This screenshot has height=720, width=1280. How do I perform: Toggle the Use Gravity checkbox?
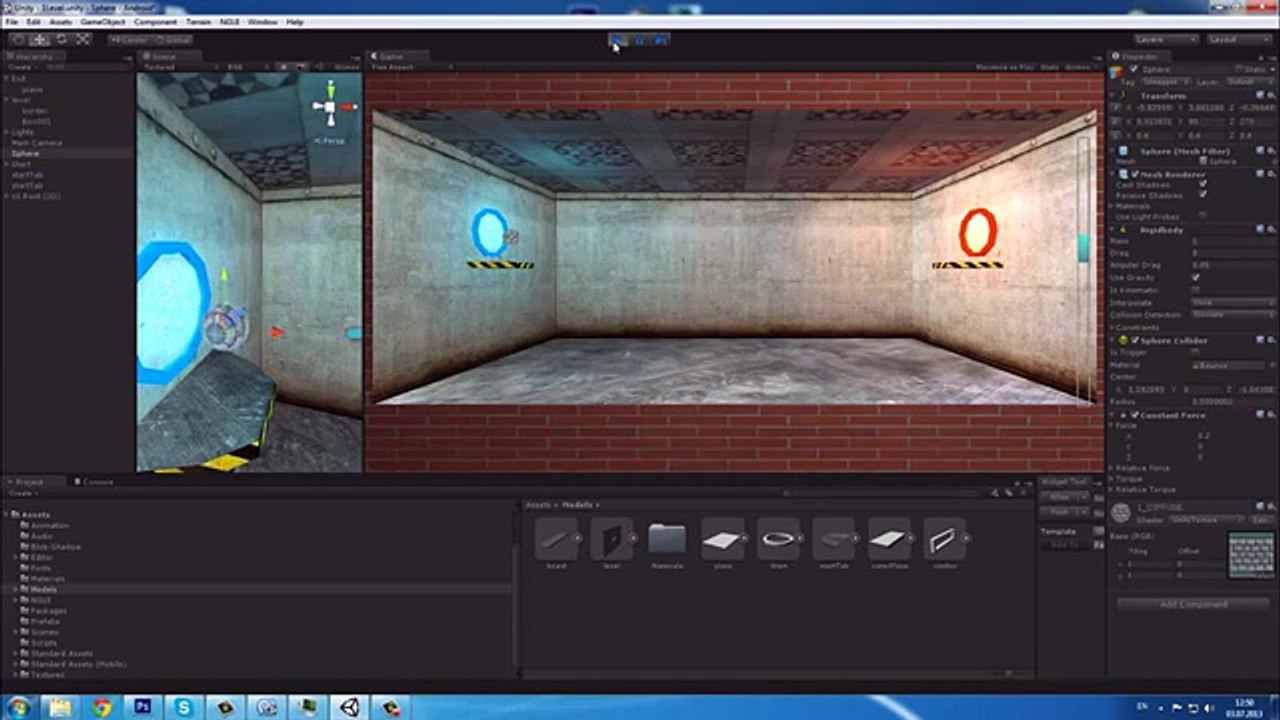1196,277
